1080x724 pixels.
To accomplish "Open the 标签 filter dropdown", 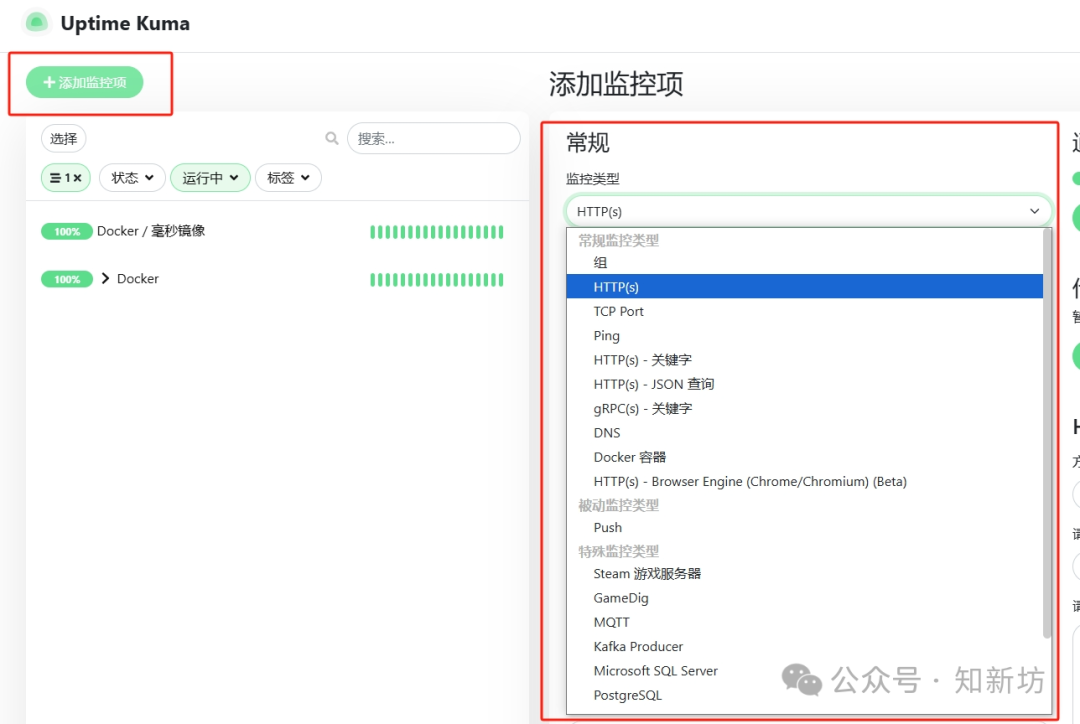I will (x=288, y=178).
